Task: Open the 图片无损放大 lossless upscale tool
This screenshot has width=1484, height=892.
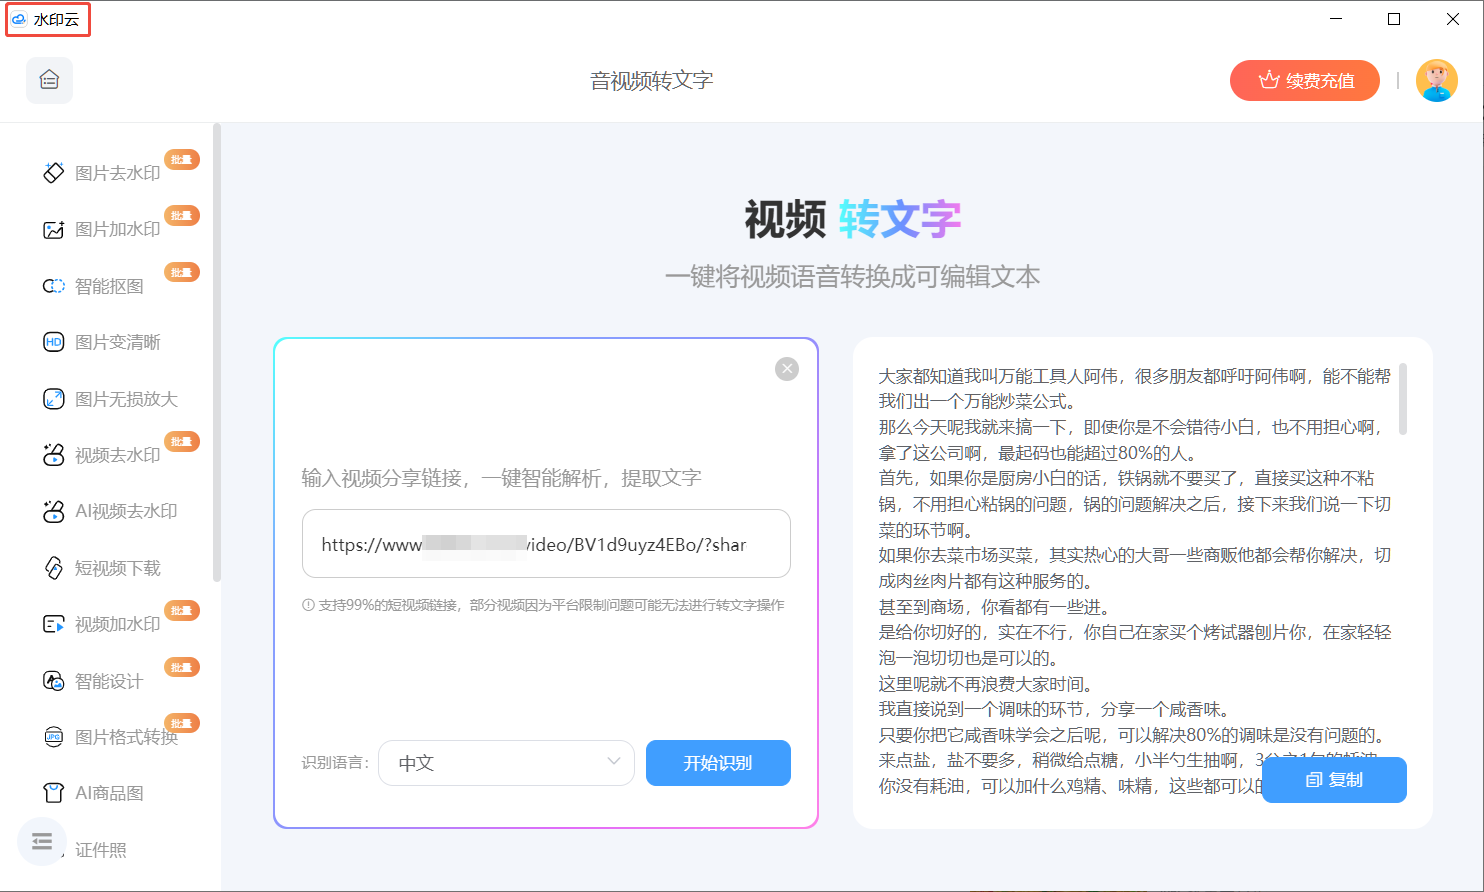Action: coord(109,398)
